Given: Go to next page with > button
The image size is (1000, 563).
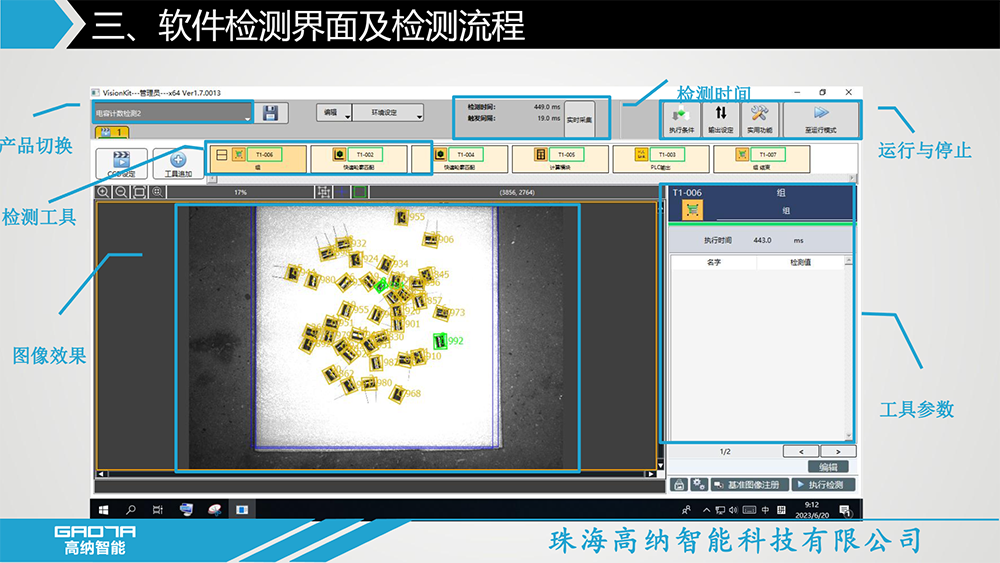Looking at the screenshot, I should coord(838,451).
